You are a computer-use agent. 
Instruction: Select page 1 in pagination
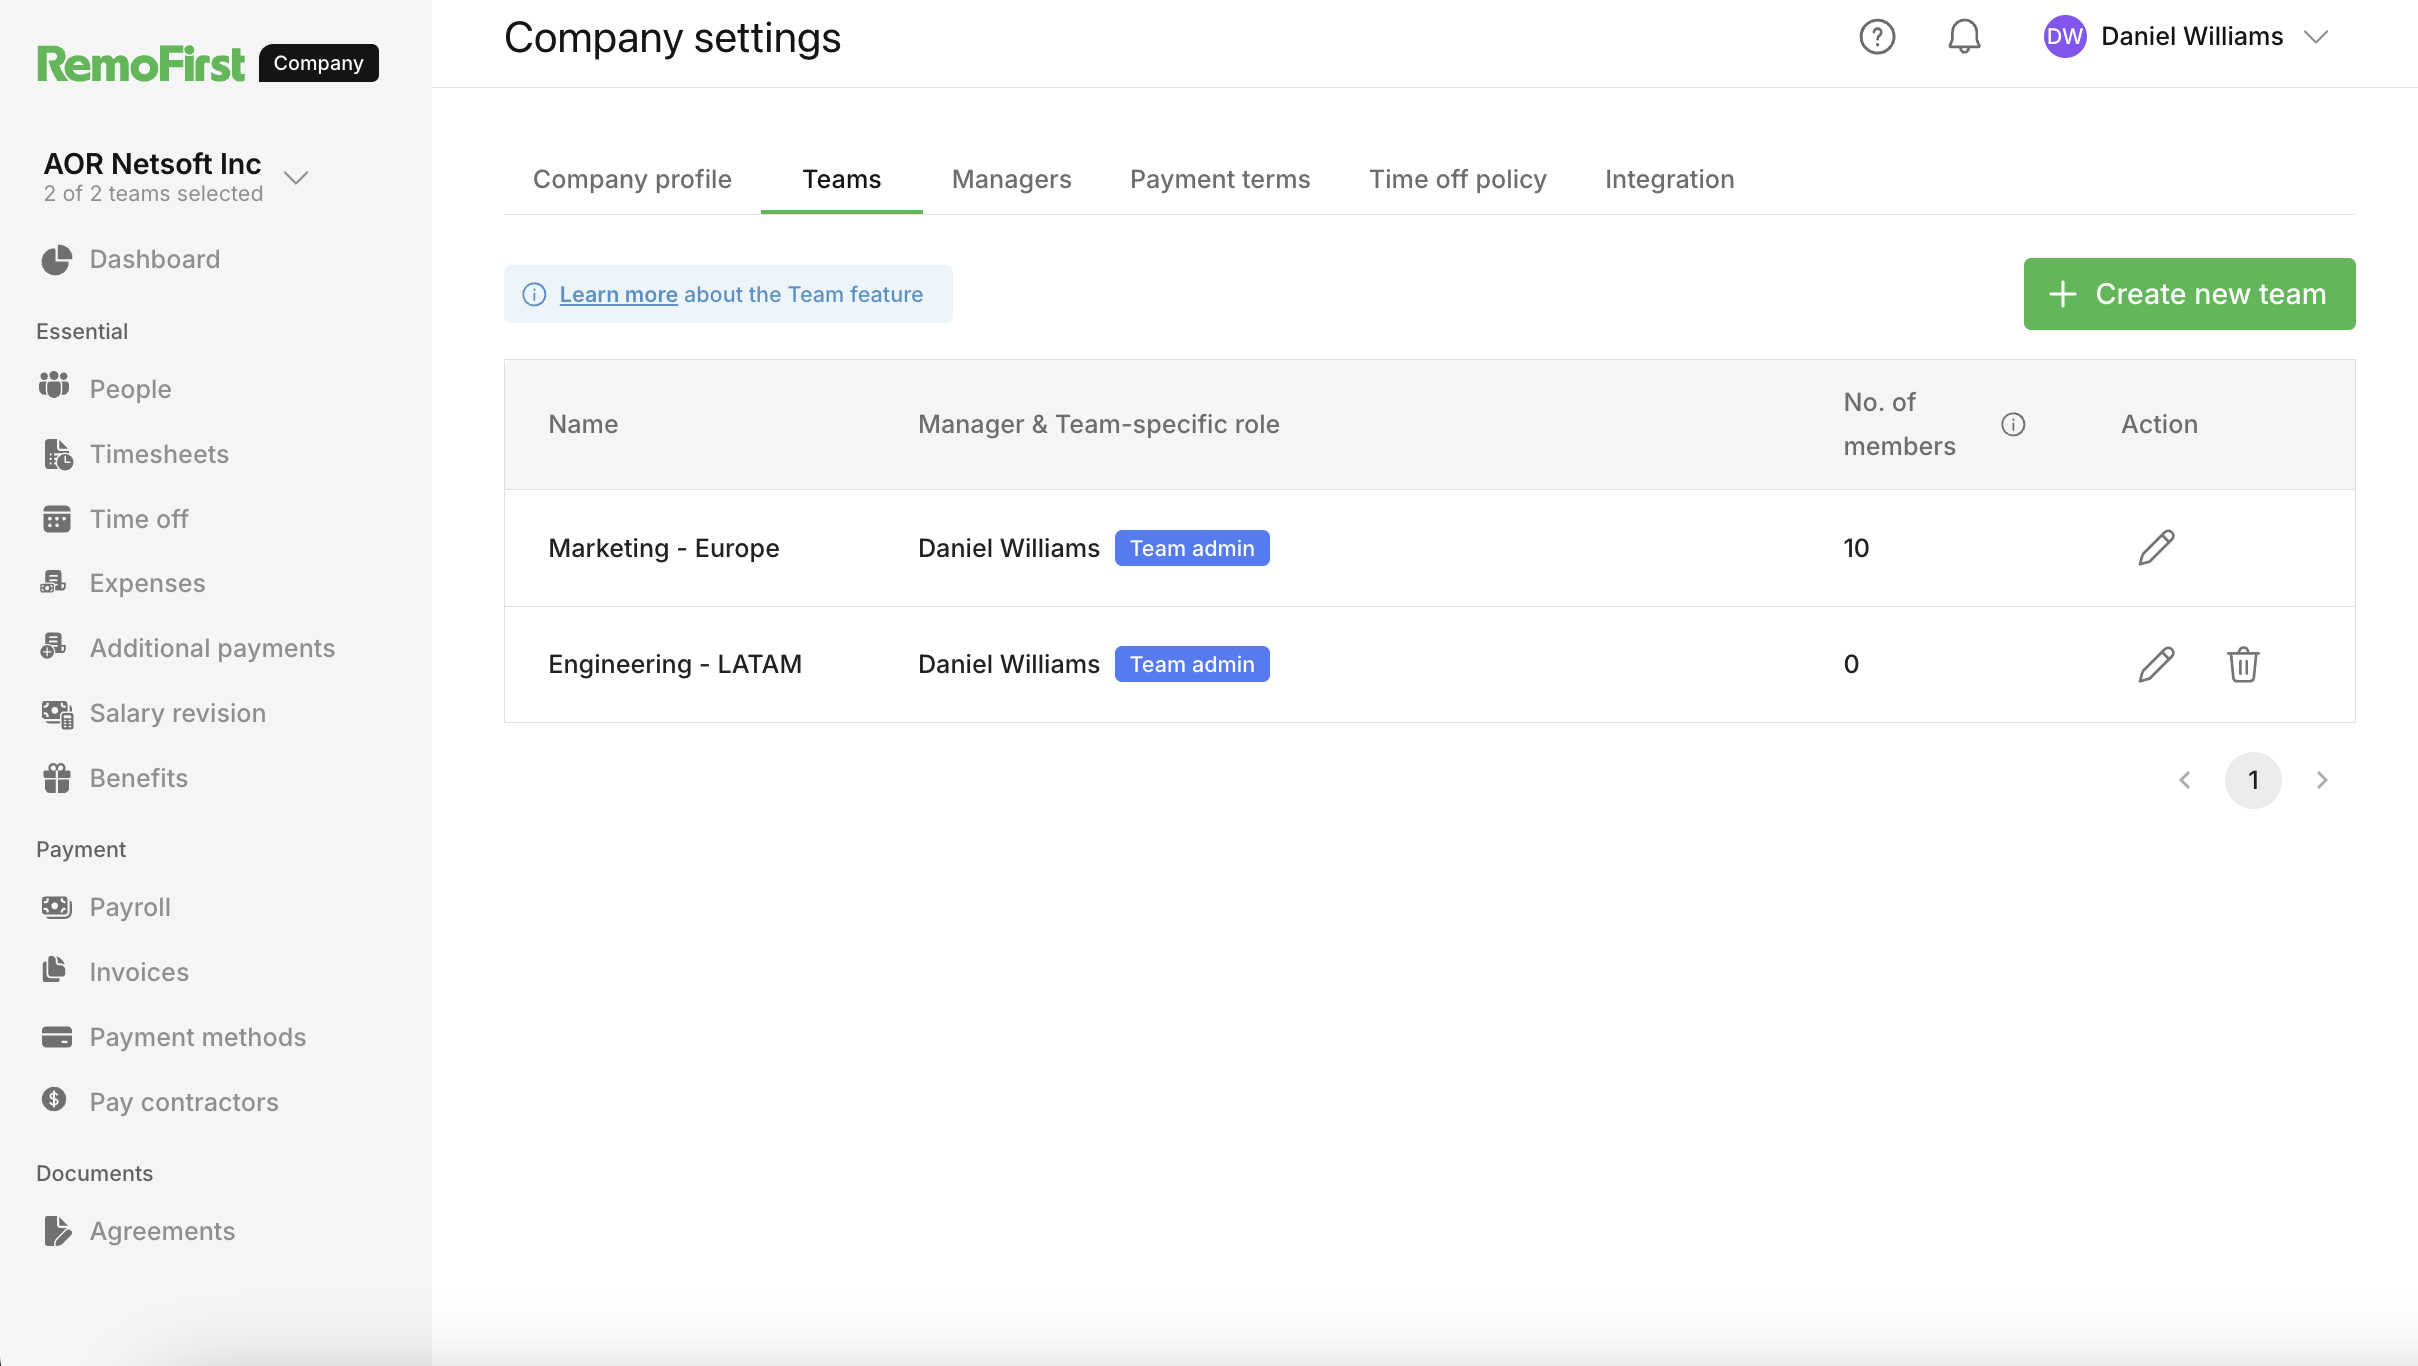tap(2253, 780)
